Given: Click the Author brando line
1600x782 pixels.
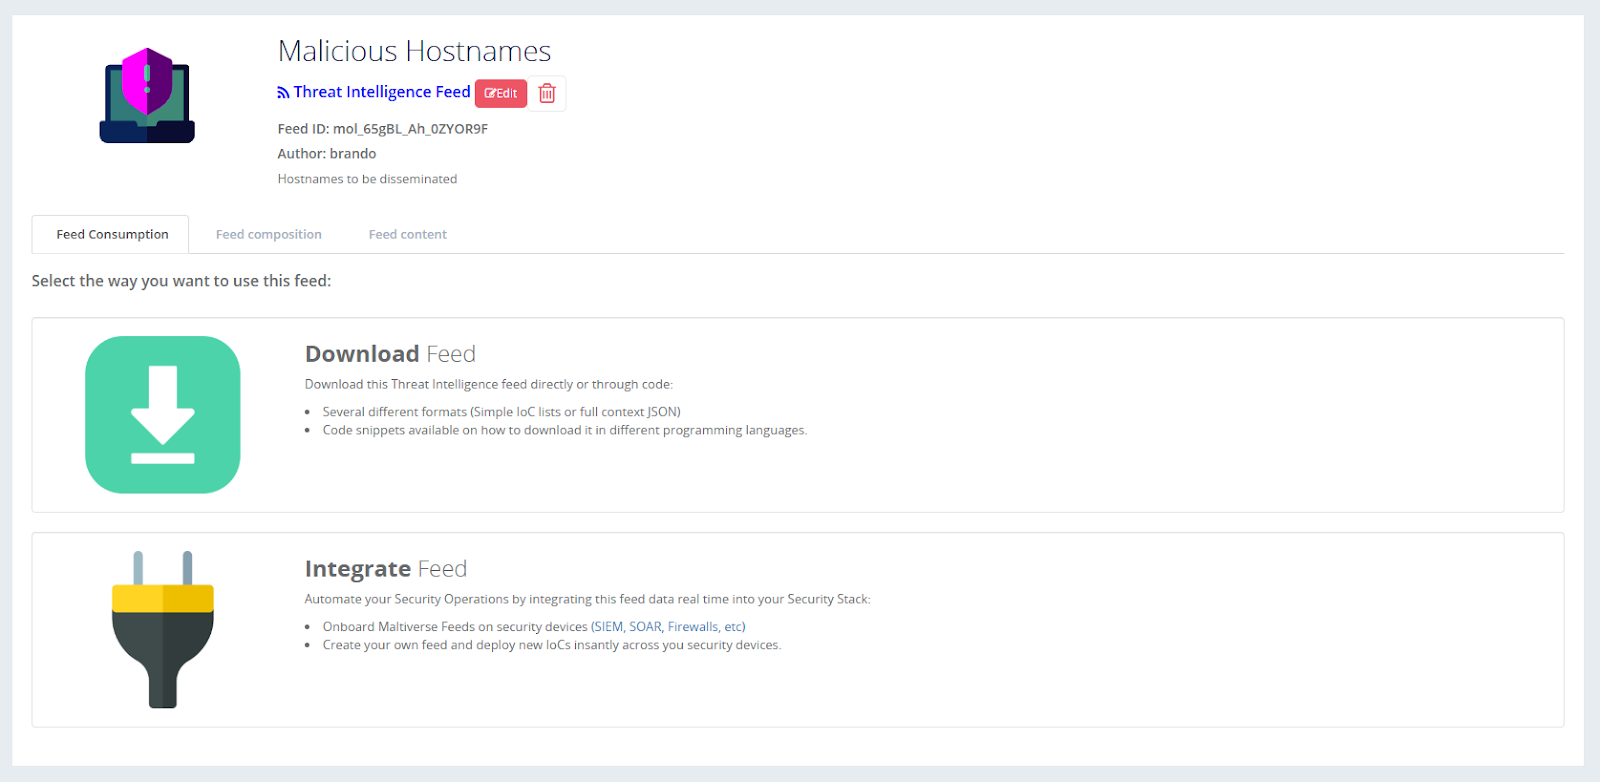Looking at the screenshot, I should tap(327, 154).
